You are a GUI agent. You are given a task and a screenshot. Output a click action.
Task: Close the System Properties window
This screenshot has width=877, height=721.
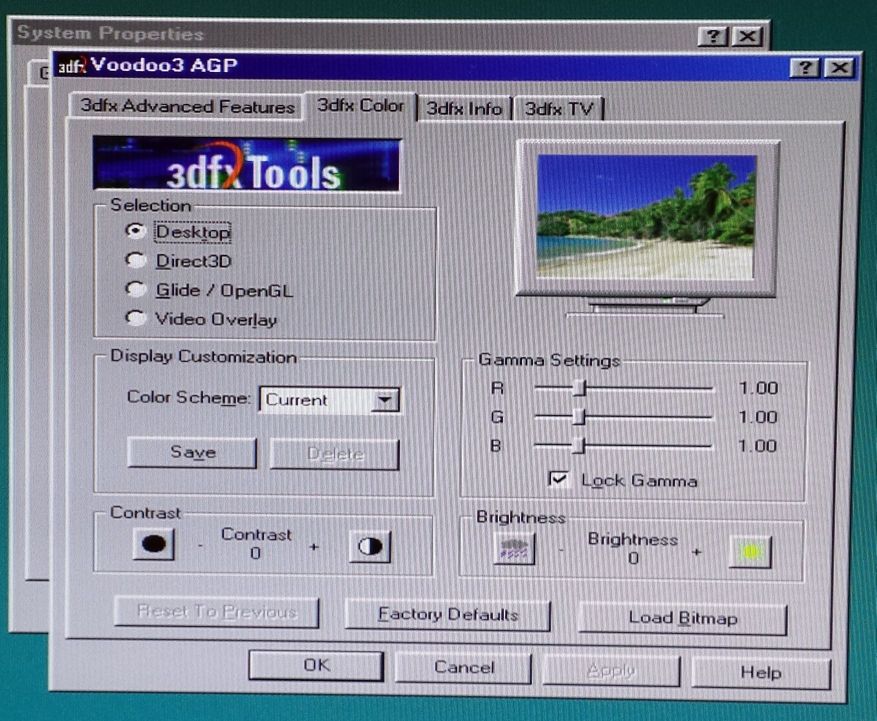pyautogui.click(x=748, y=37)
